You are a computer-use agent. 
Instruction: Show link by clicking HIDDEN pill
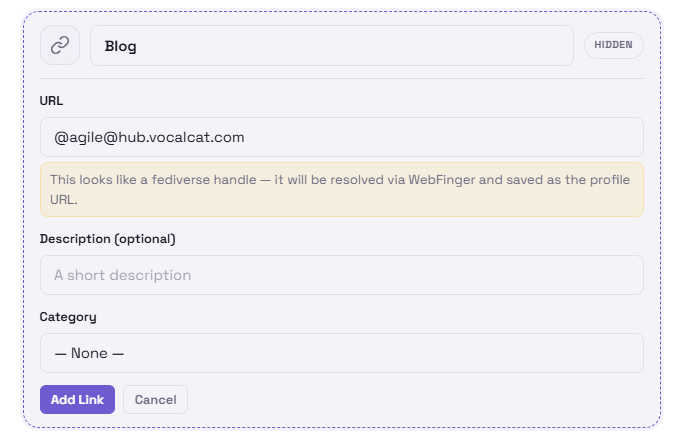[614, 45]
